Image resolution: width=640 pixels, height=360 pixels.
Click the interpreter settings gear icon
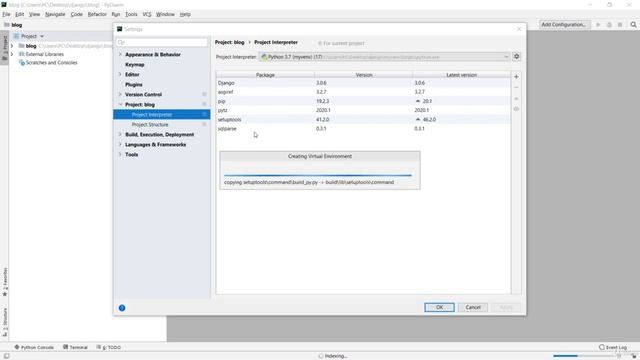click(516, 56)
